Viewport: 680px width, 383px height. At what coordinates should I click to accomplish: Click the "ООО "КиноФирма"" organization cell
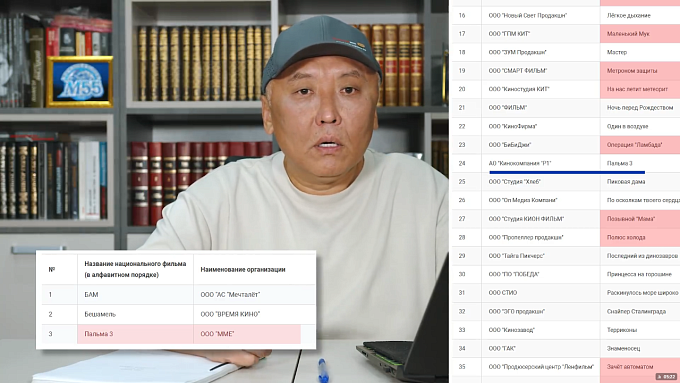[540, 126]
